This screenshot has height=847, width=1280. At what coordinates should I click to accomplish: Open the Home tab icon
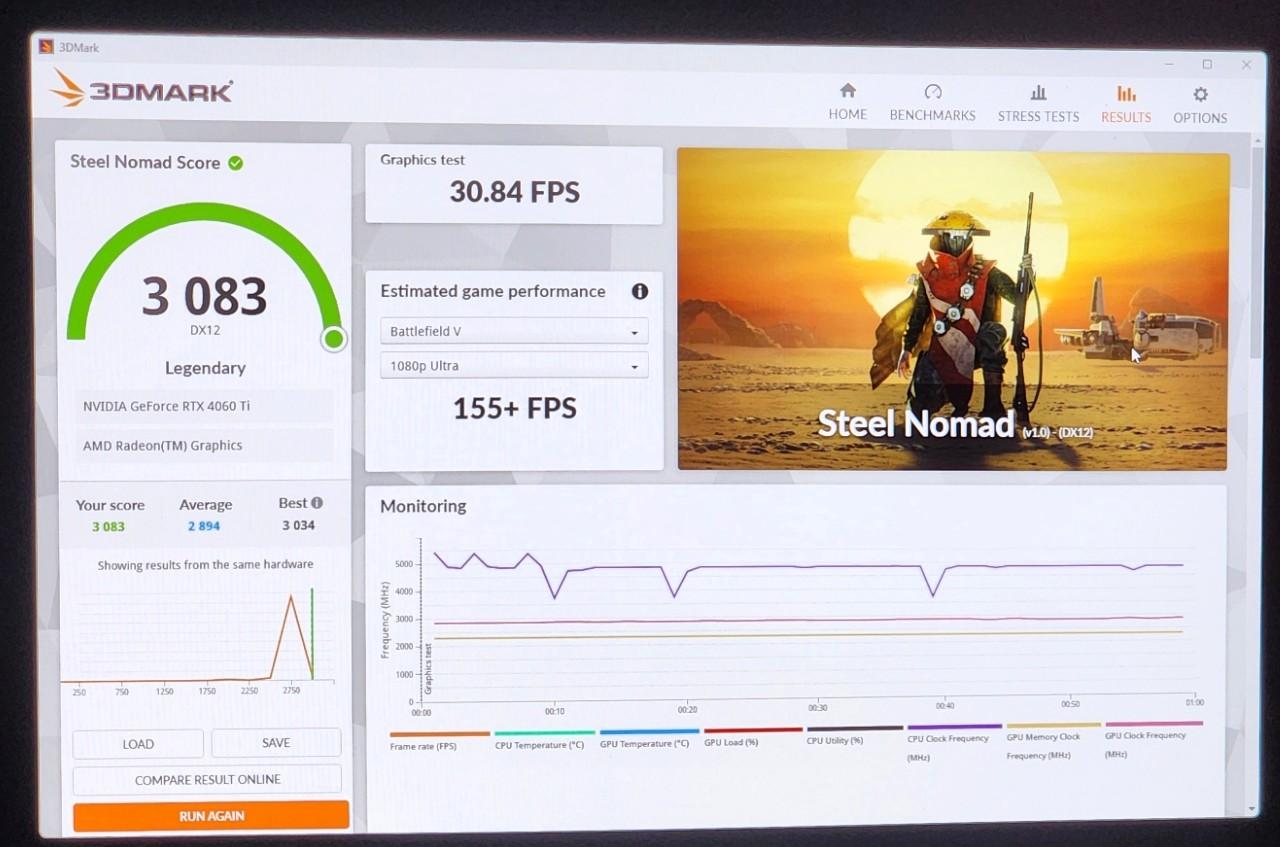coord(848,90)
